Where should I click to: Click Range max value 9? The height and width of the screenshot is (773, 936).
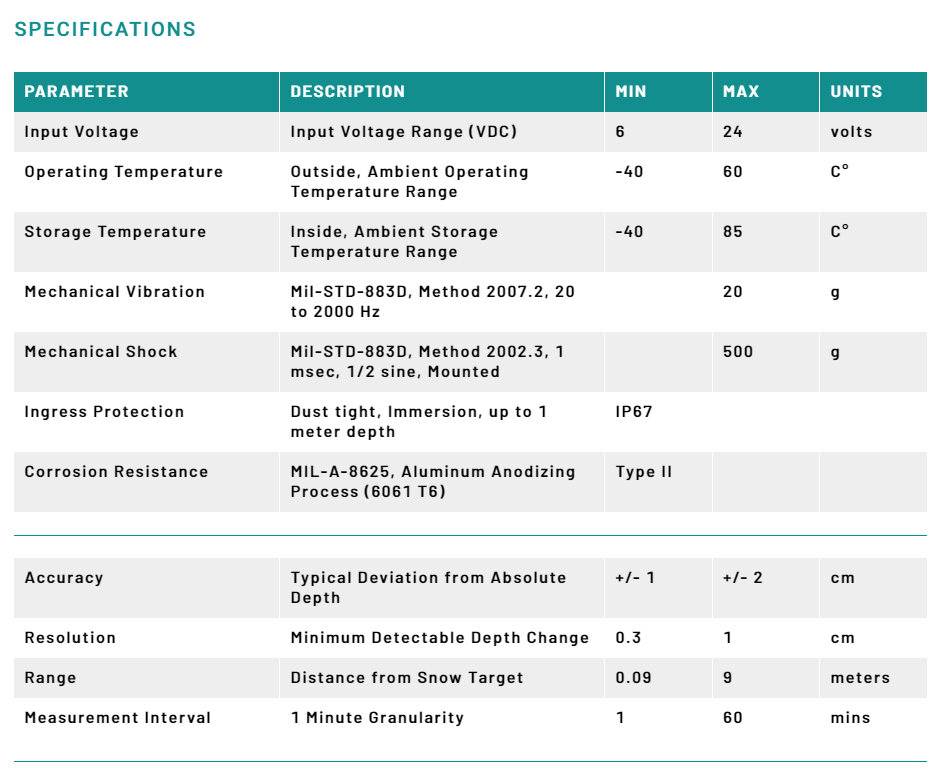pos(727,678)
